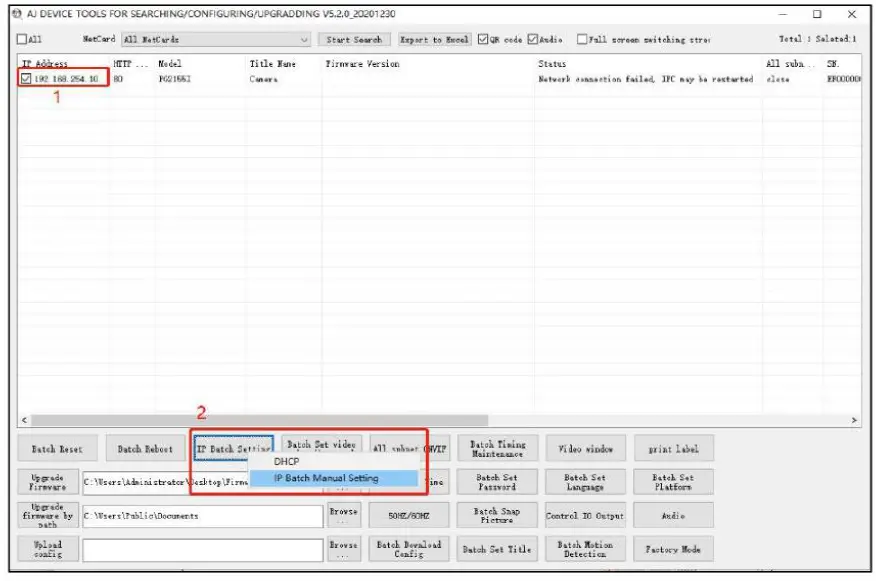Choose DHCP from popup menu
Image resolution: width=876 pixels, height=581 pixels.
[x=286, y=461]
